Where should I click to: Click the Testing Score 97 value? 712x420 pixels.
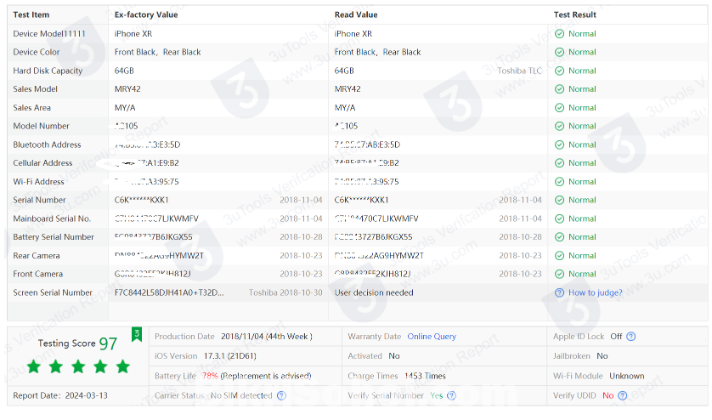(108, 344)
